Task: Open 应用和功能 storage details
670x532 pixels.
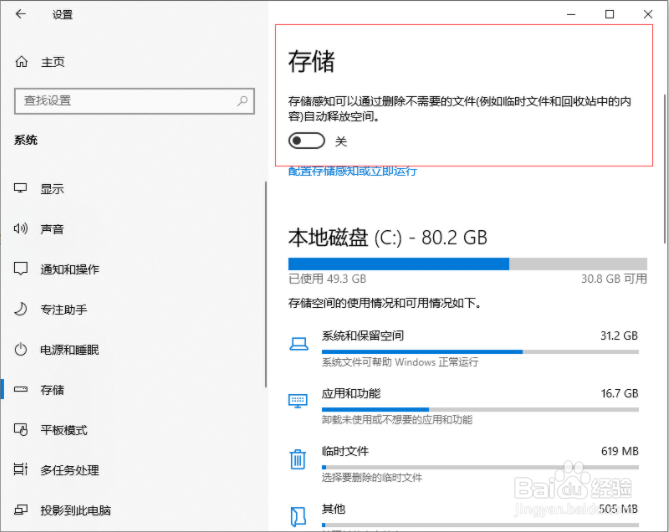Action: click(x=464, y=406)
